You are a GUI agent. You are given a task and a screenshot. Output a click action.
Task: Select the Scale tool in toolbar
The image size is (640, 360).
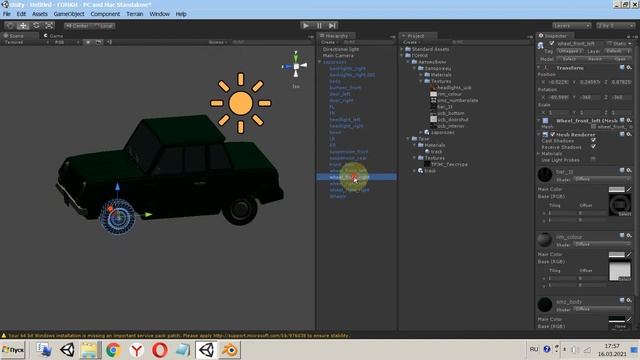[49, 26]
